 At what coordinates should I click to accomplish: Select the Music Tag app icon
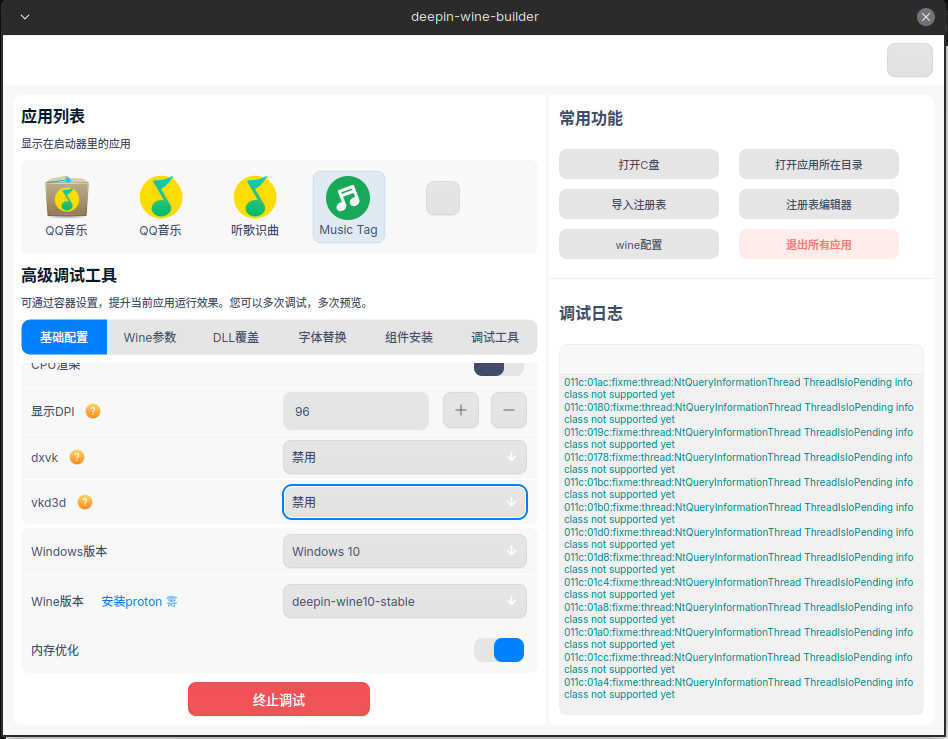click(x=348, y=206)
